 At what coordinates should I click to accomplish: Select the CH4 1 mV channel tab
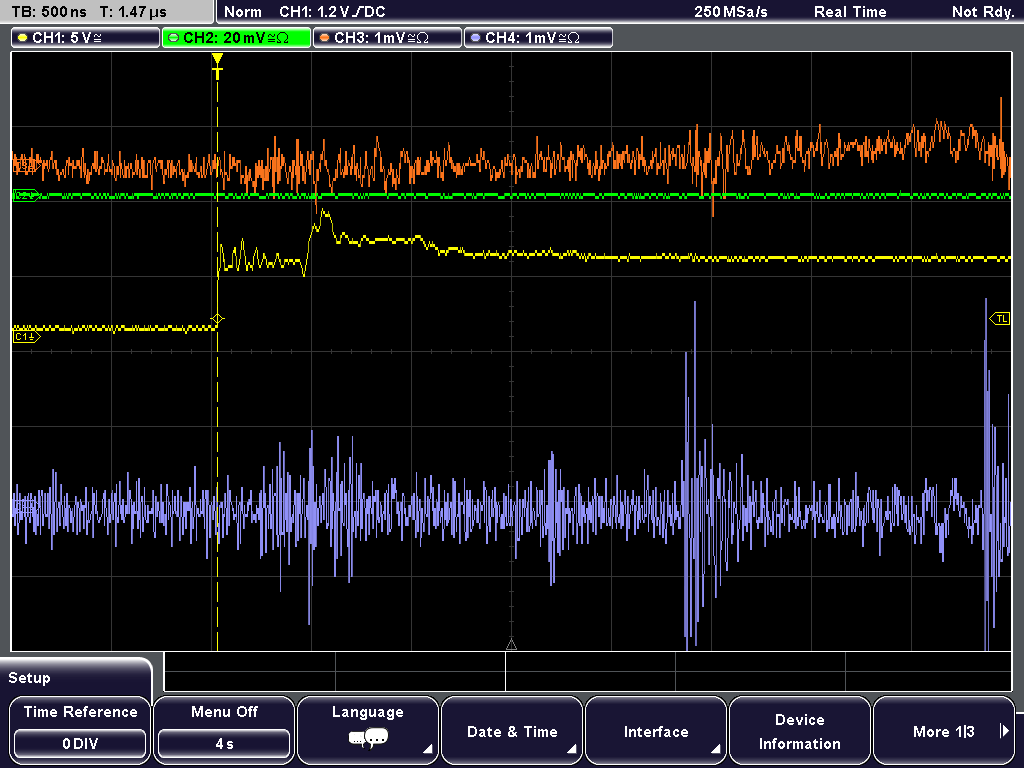(x=538, y=38)
